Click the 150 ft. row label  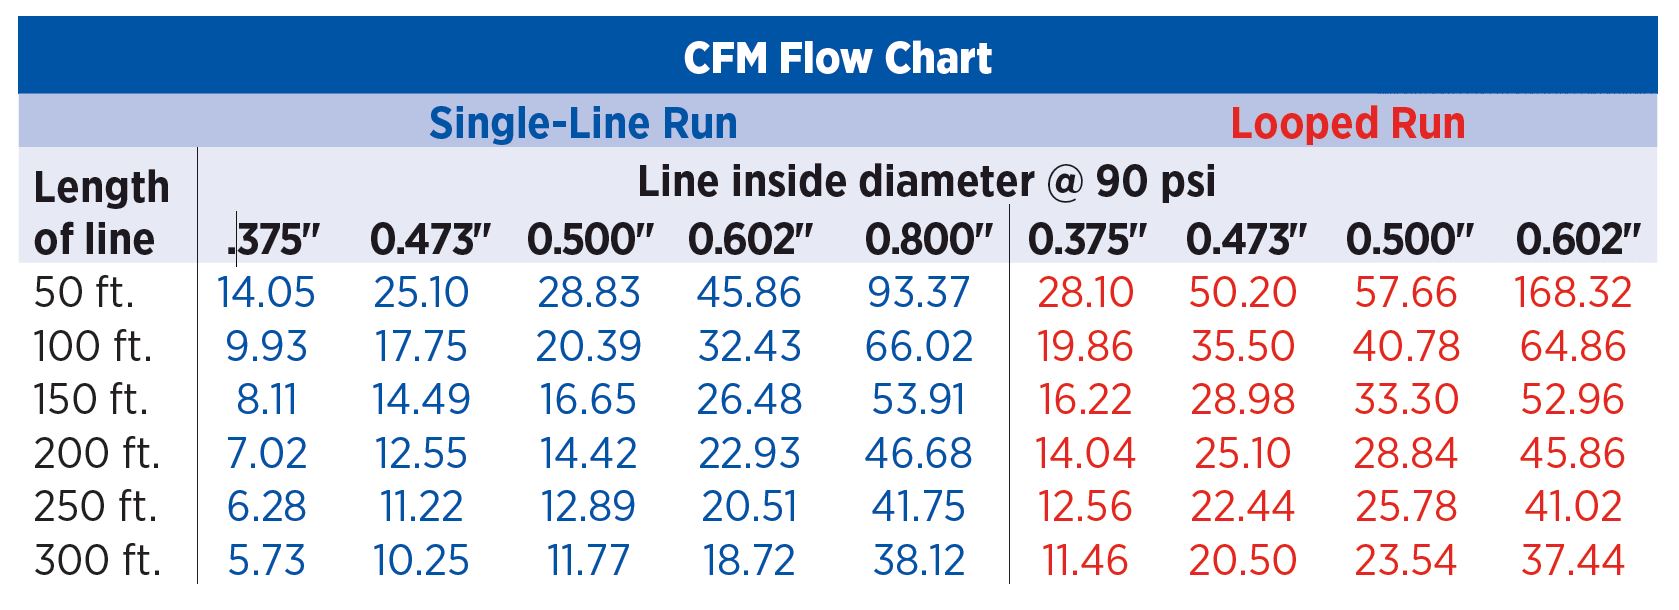[91, 400]
